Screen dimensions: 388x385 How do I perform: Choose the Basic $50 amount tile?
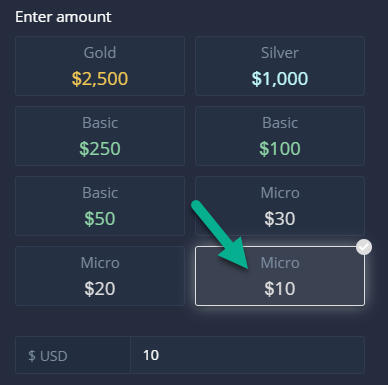(100, 206)
